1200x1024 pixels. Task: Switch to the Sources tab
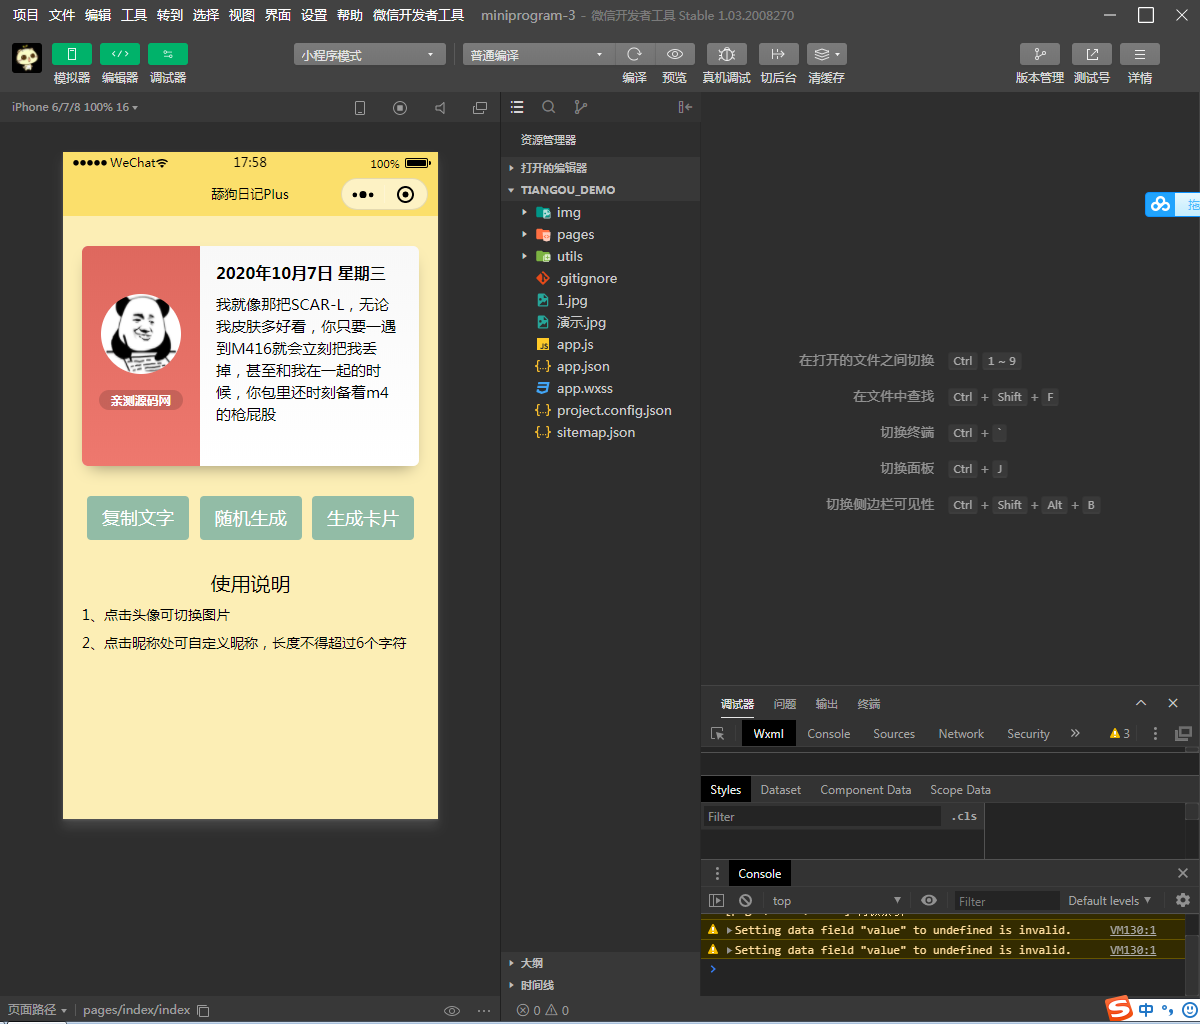[894, 733]
